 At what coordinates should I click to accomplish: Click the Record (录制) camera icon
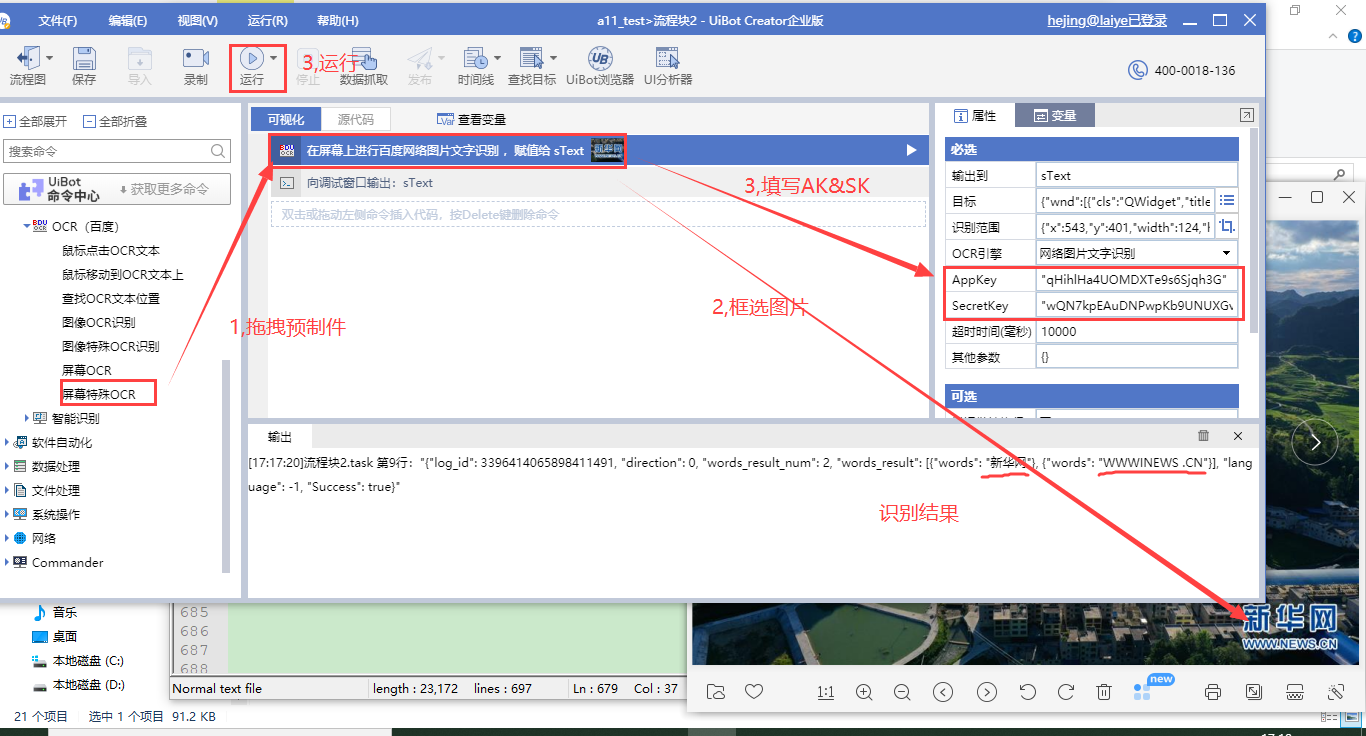[x=196, y=60]
